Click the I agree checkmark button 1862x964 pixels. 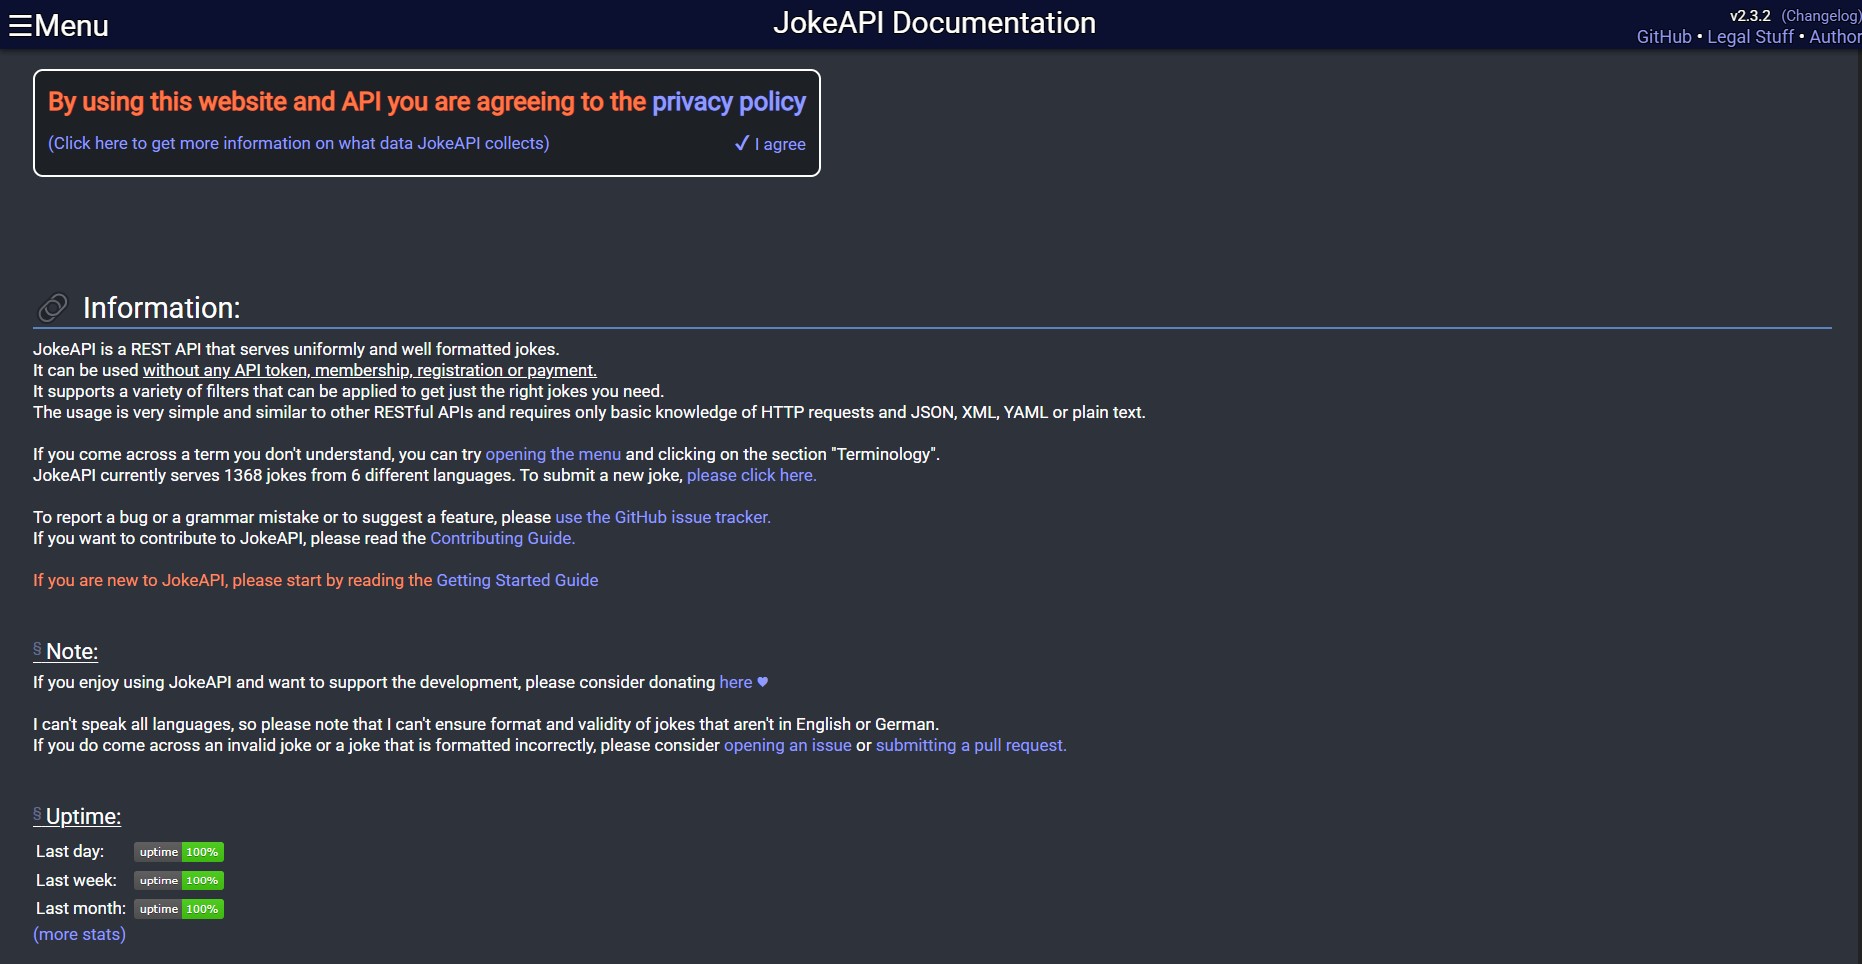[770, 143]
